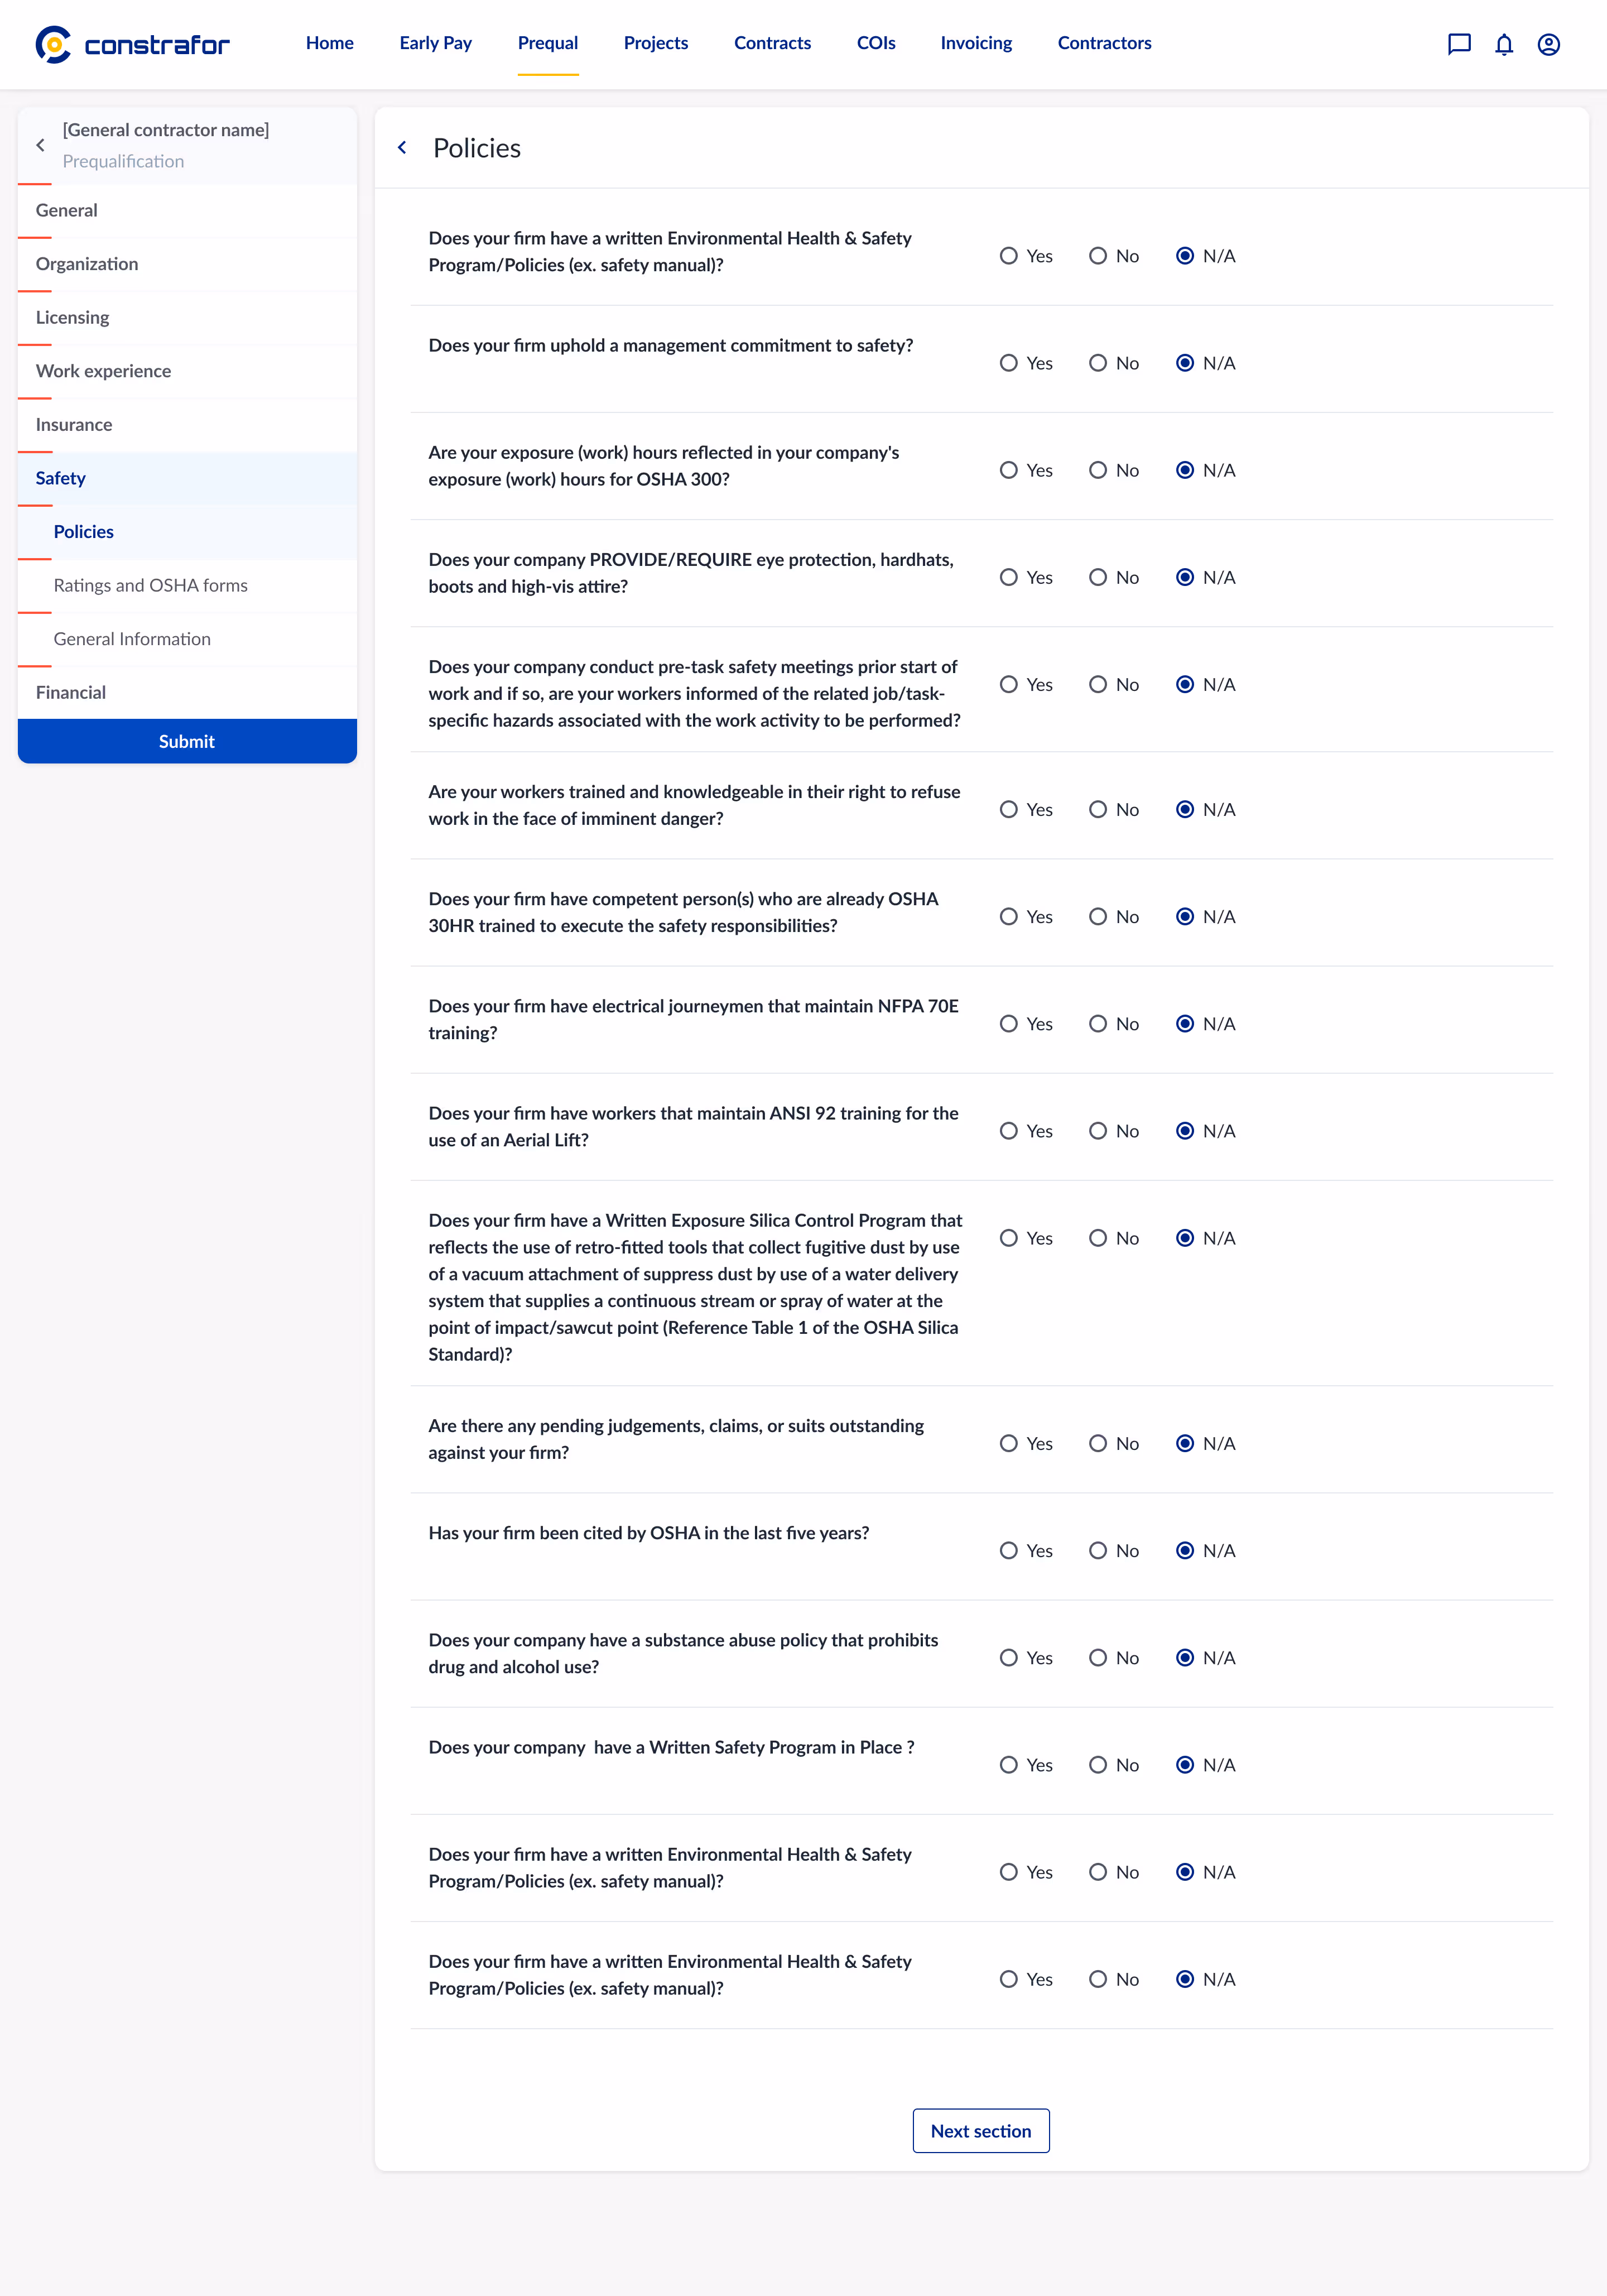Select Yes for right to refuse work question
This screenshot has height=2296, width=1607.
[1009, 809]
